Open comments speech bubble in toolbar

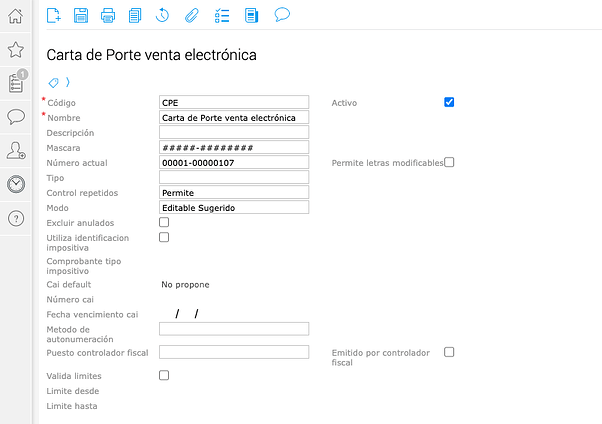pyautogui.click(x=282, y=15)
